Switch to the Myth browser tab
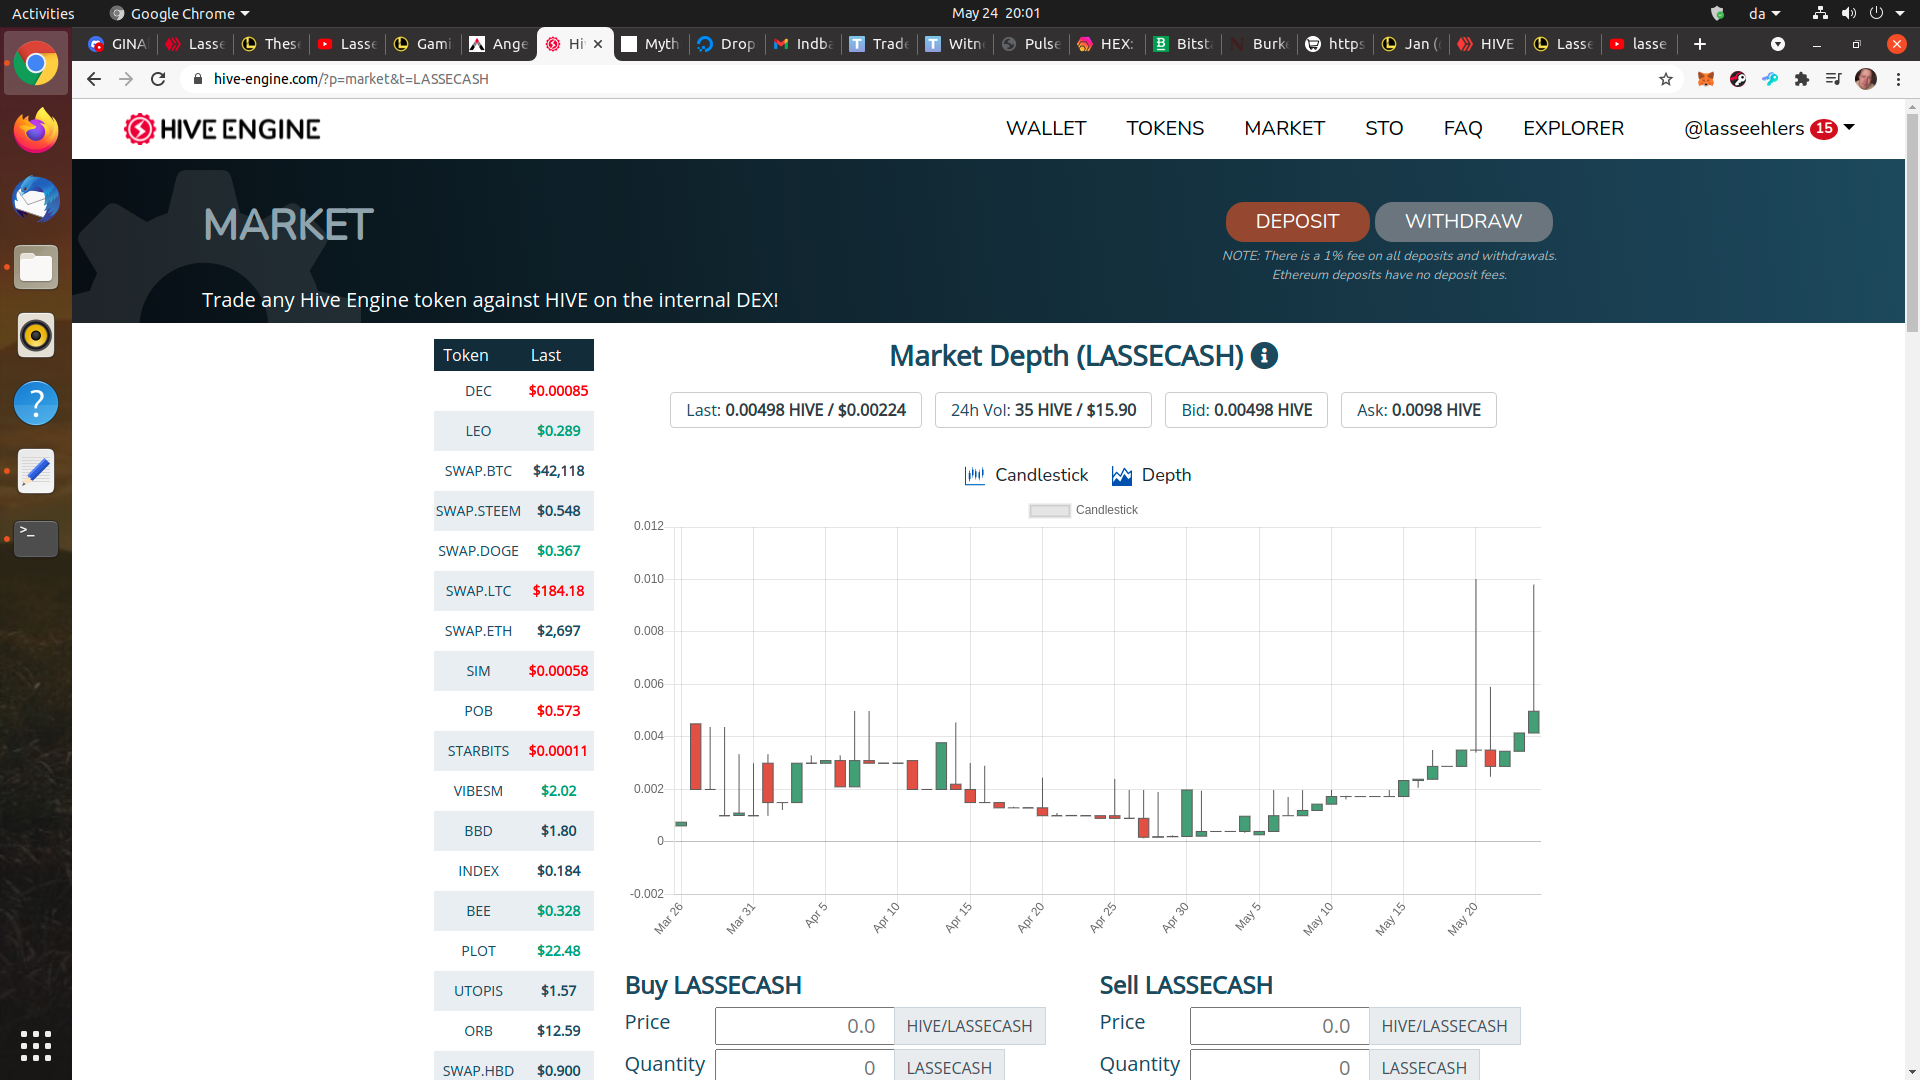The image size is (1920, 1080). 651,44
